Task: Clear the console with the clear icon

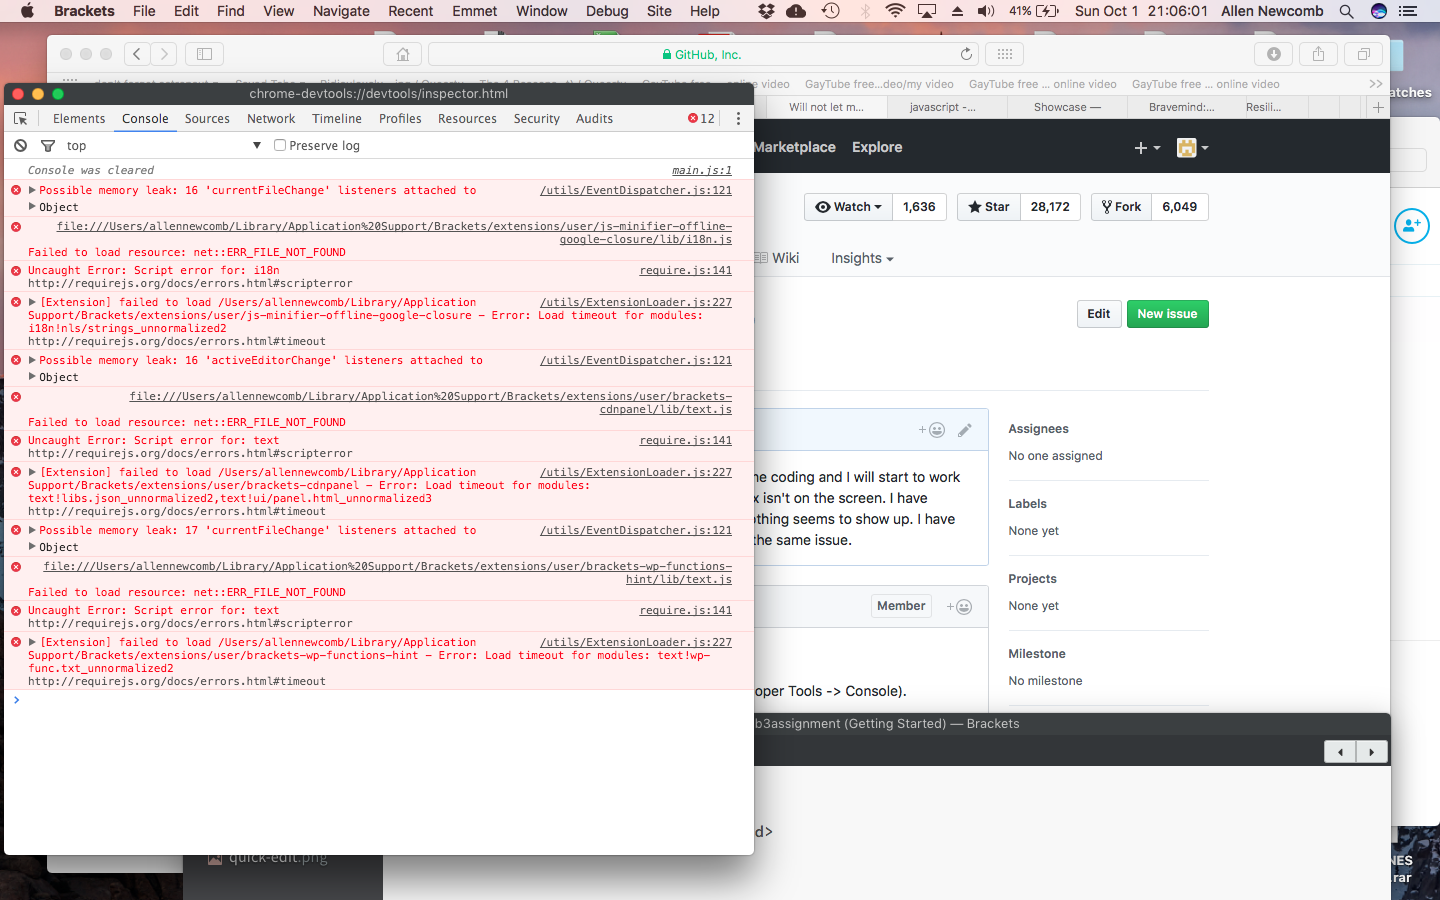Action: [20, 145]
